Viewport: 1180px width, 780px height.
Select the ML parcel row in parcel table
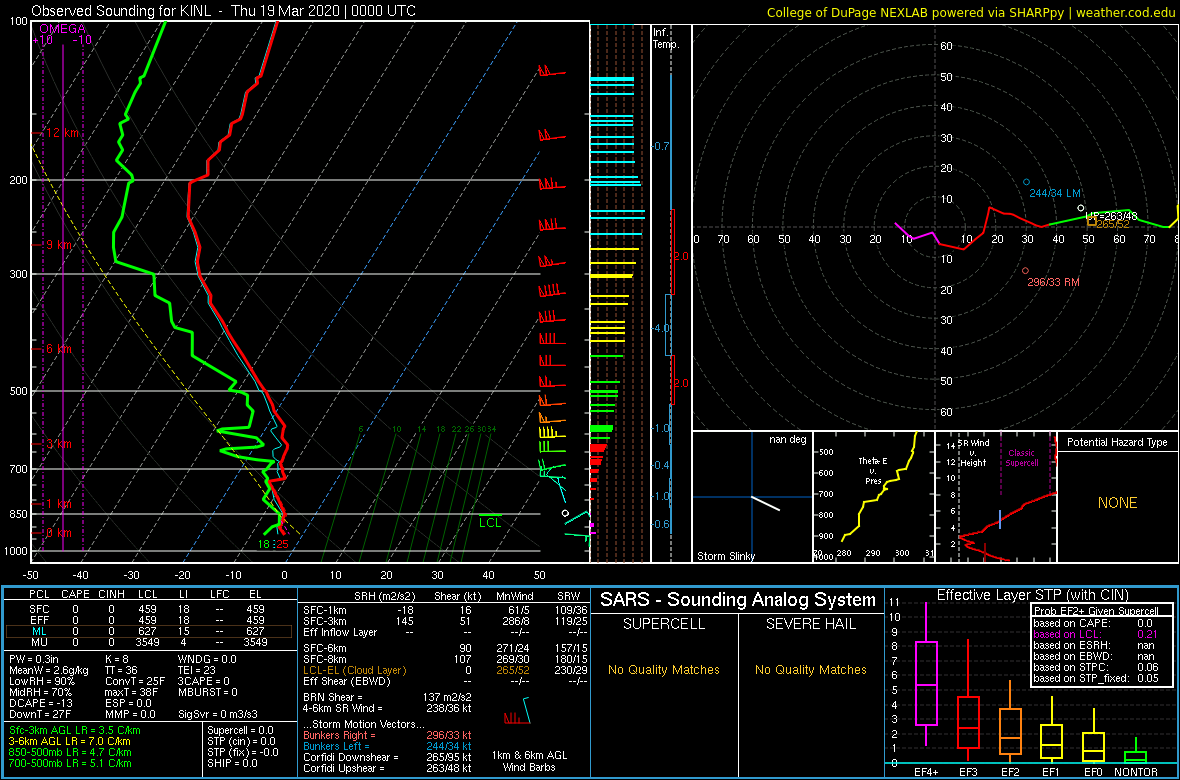150,632
